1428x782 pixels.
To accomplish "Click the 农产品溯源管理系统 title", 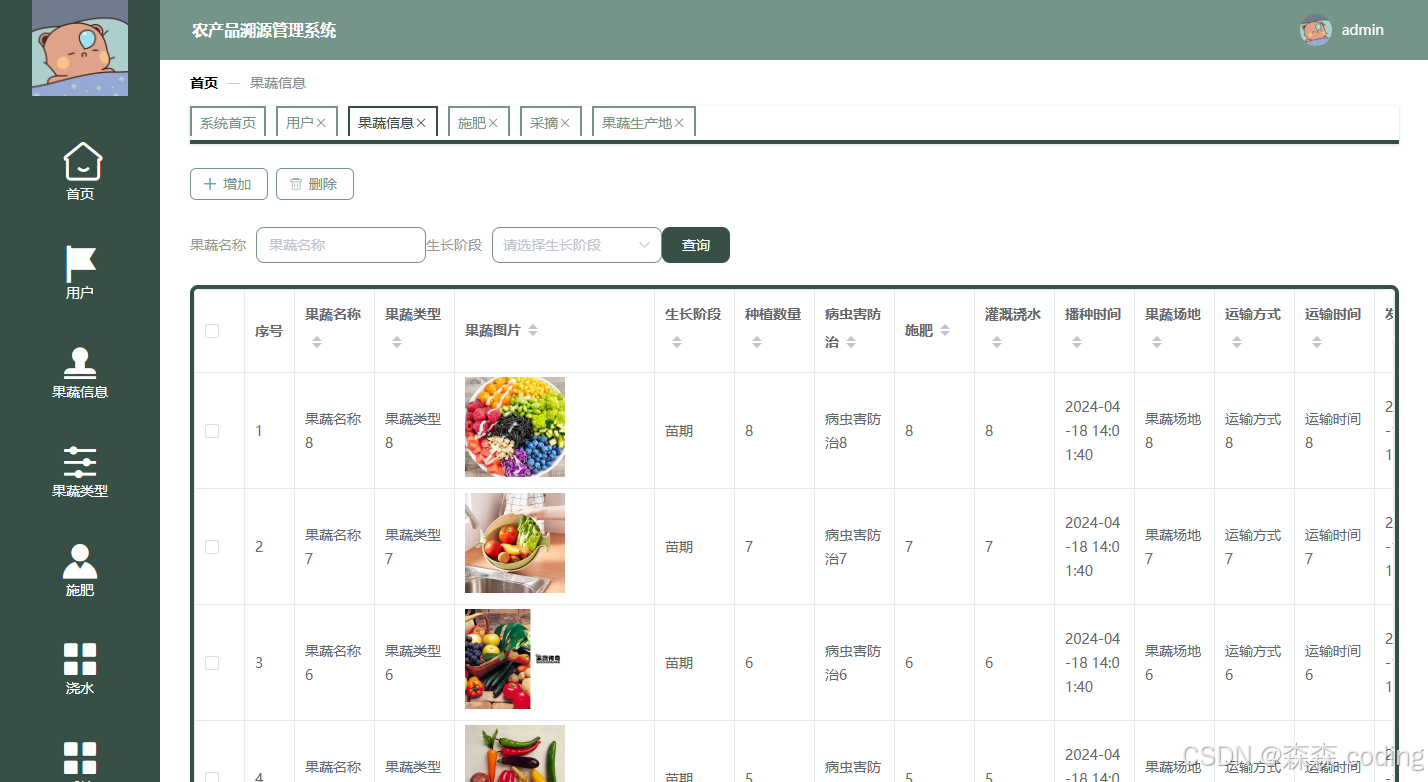I will click(264, 30).
